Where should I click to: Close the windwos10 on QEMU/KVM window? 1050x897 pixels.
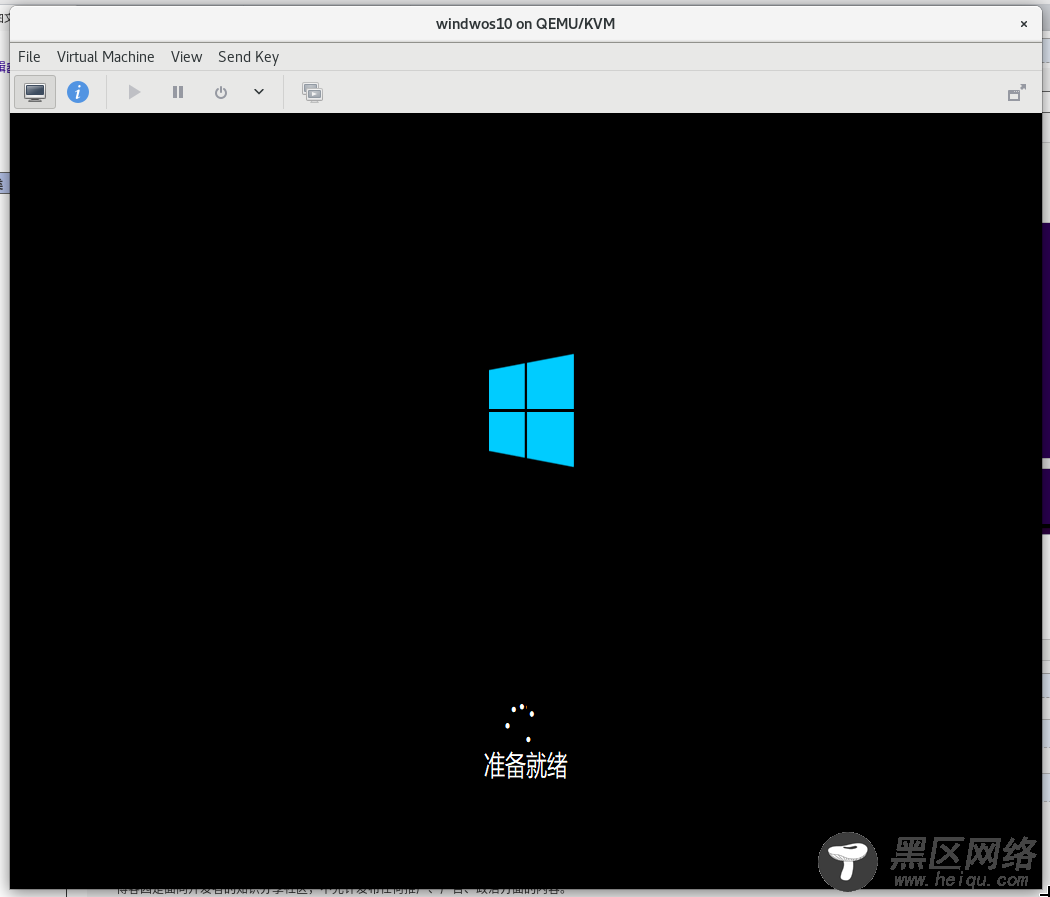[1023, 24]
